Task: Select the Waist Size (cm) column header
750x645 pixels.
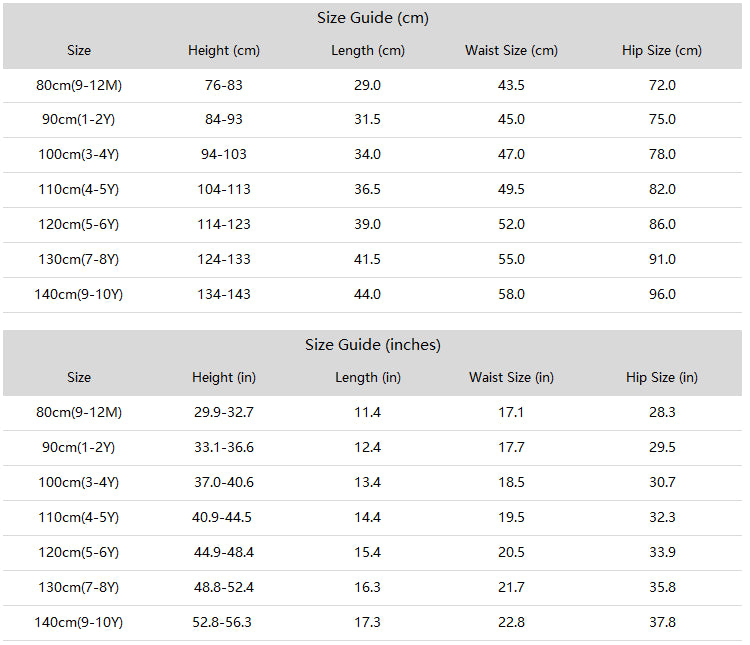Action: (x=511, y=51)
